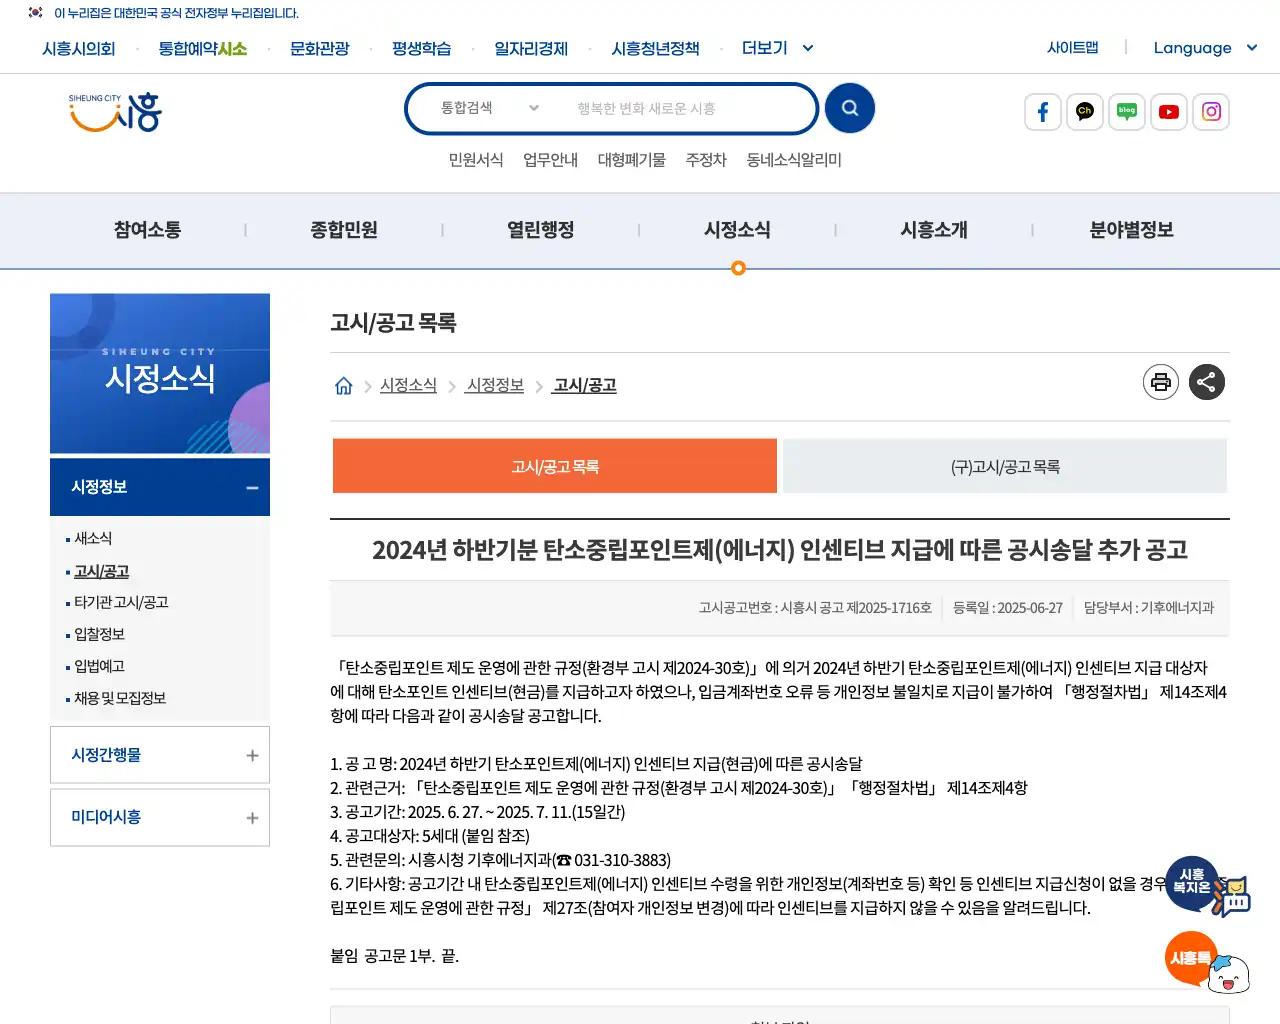Click the 고시/공고 breadcrumb link
1280x1024 pixels.
pos(585,385)
